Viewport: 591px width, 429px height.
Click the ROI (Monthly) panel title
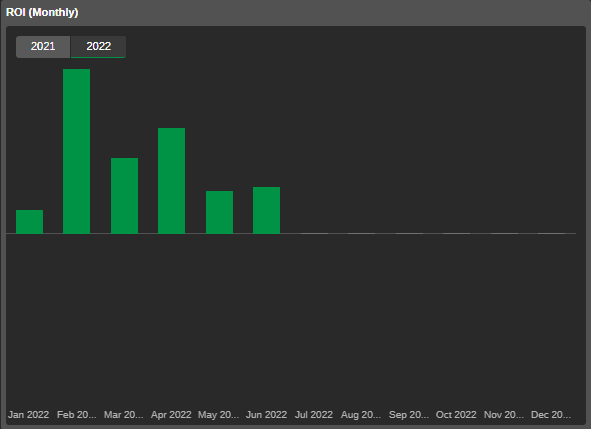[x=42, y=12]
